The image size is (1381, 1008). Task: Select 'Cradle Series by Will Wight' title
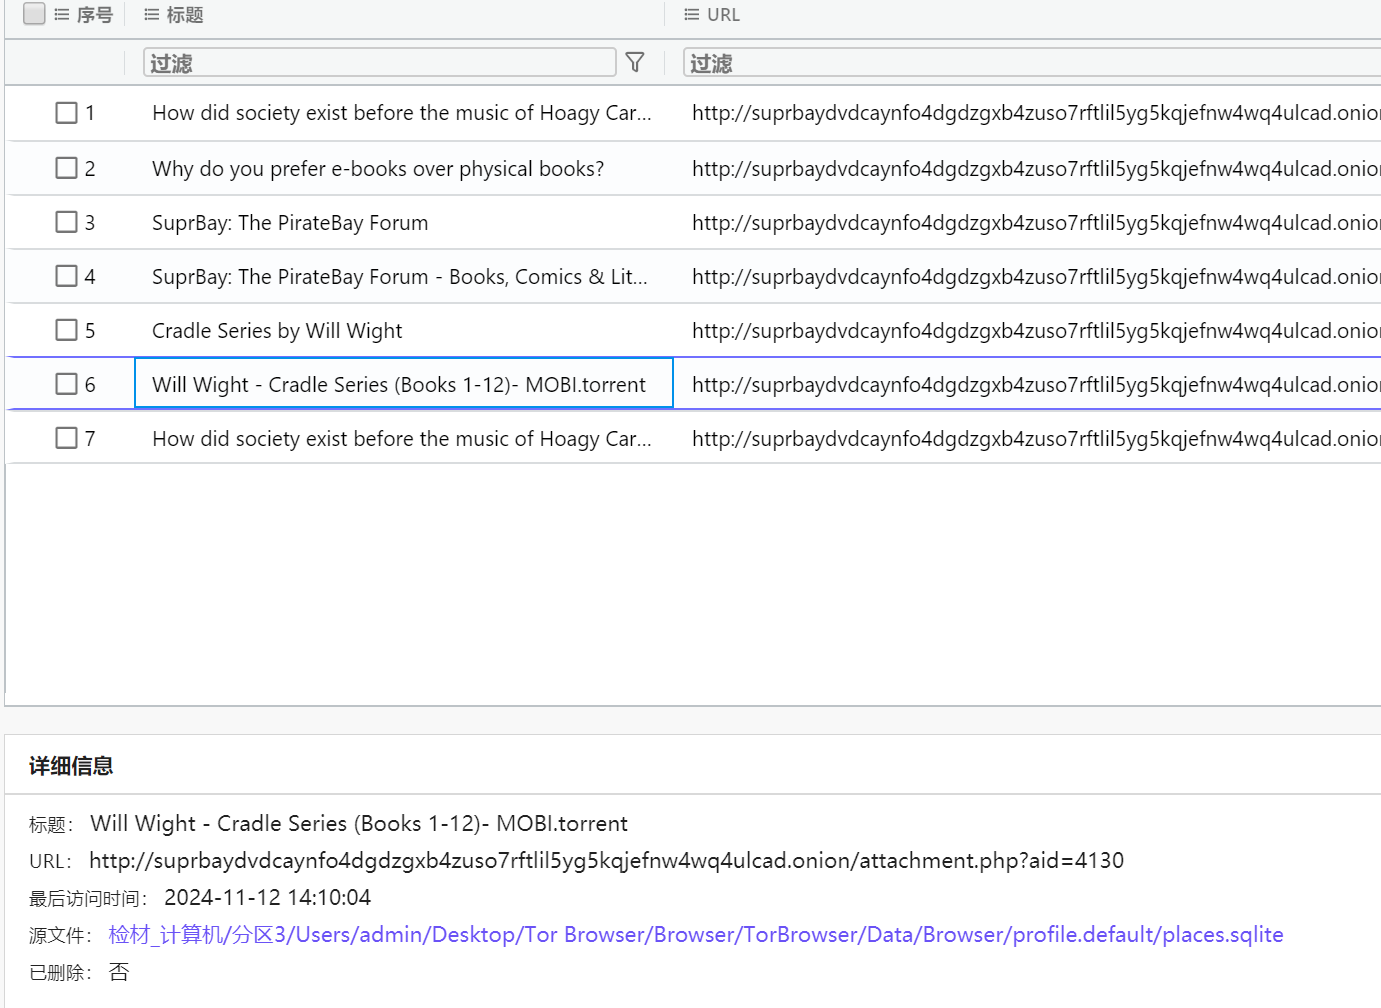[277, 330]
